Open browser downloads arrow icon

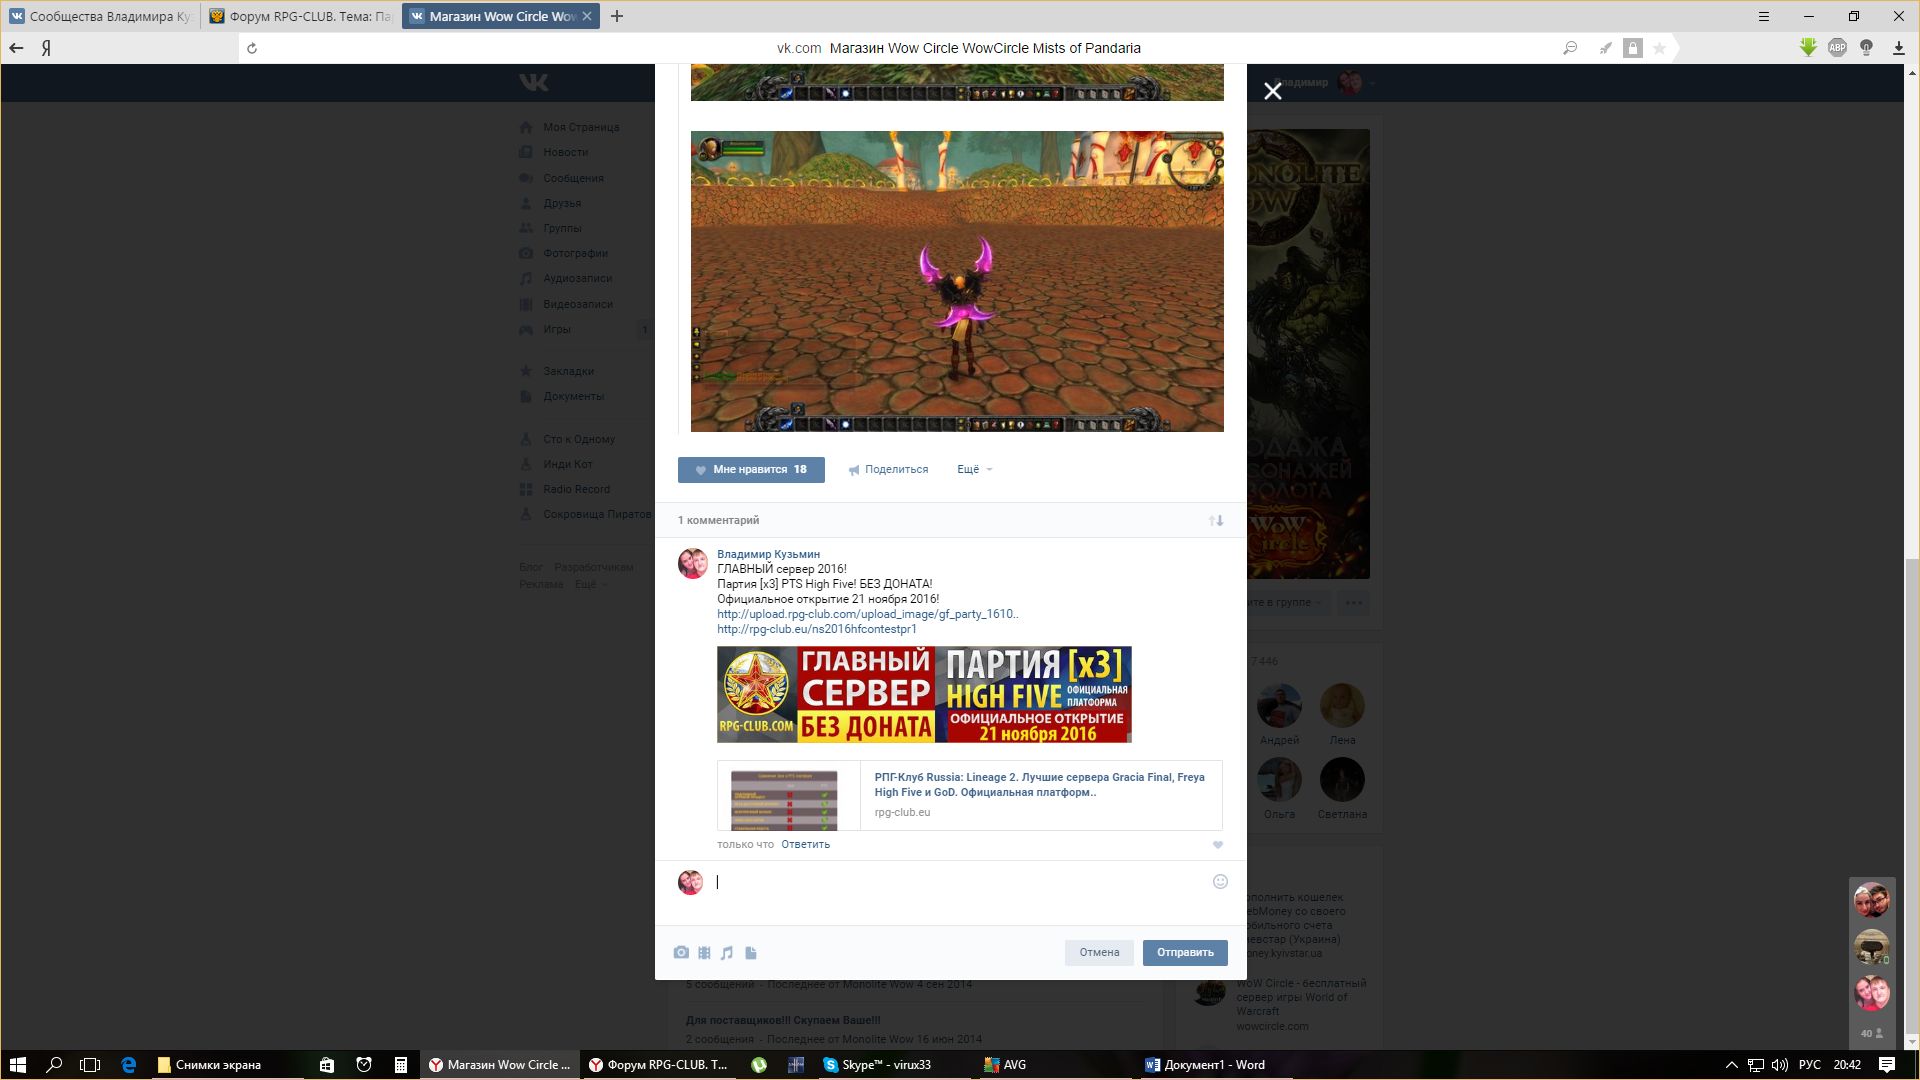[x=1898, y=48]
